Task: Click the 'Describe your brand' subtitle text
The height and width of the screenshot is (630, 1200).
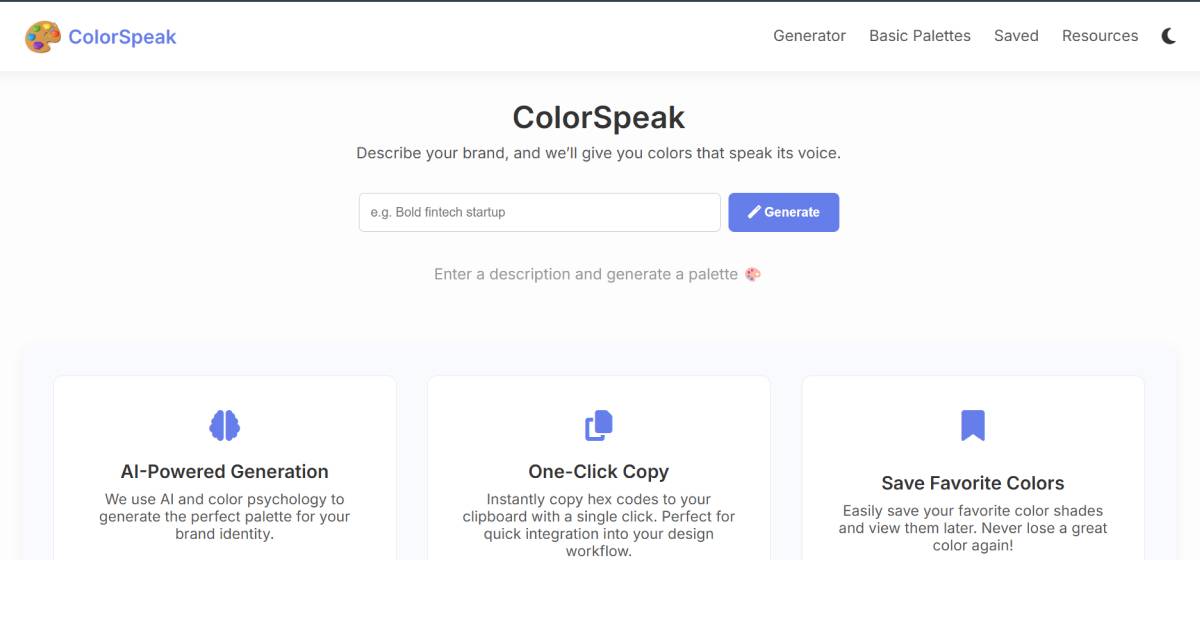Action: coord(598,154)
